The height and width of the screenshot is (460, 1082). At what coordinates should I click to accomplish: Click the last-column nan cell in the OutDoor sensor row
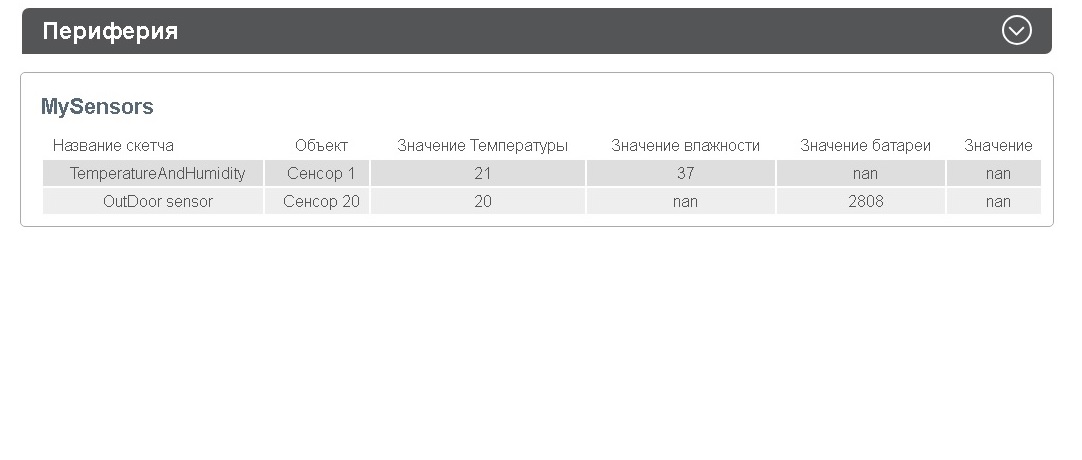coord(997,202)
